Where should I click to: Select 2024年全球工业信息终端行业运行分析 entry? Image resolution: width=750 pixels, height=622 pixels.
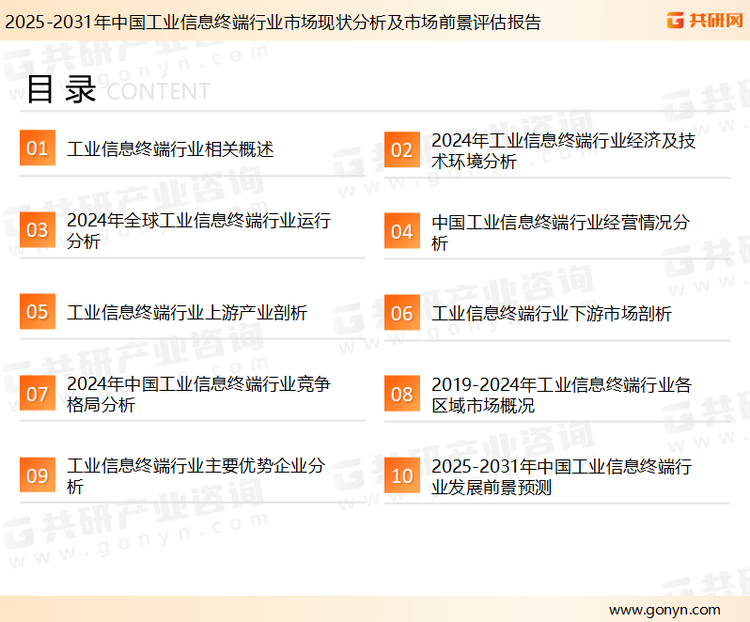pos(199,231)
